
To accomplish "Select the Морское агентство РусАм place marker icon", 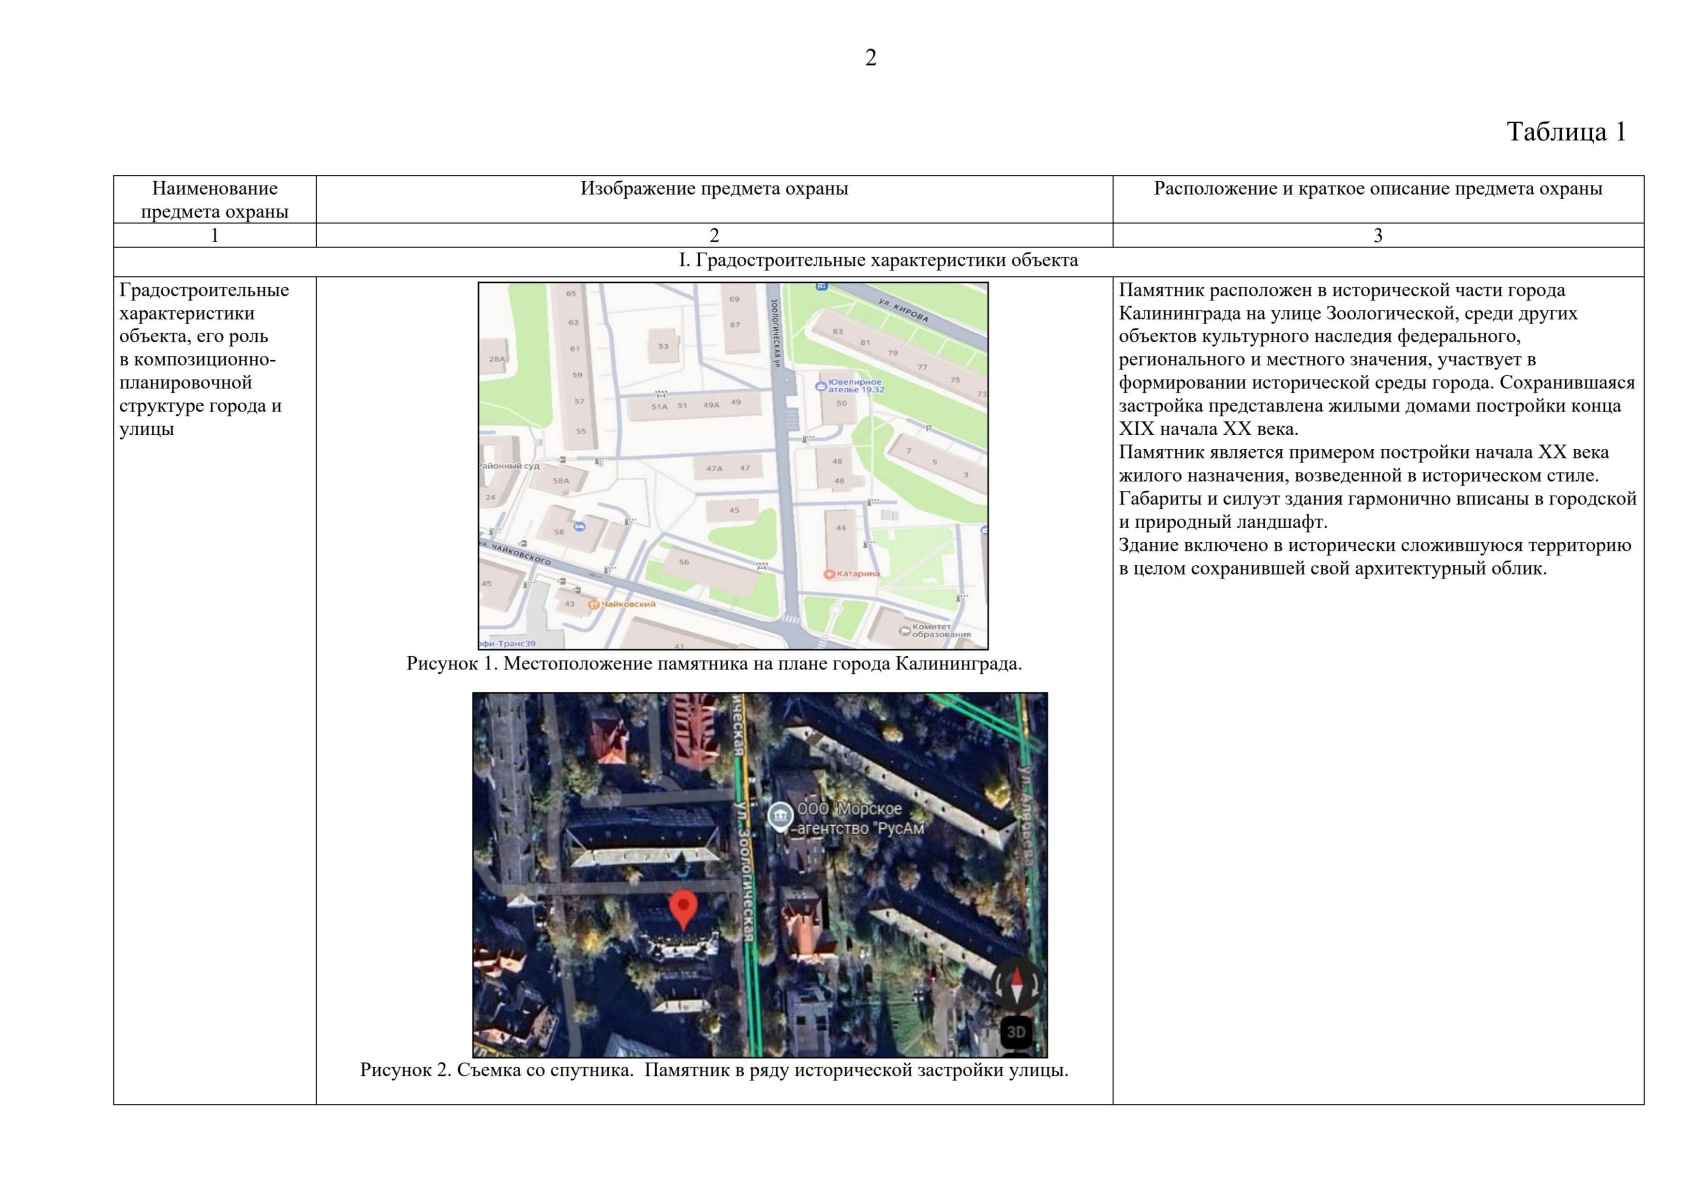I will pyautogui.click(x=780, y=817).
